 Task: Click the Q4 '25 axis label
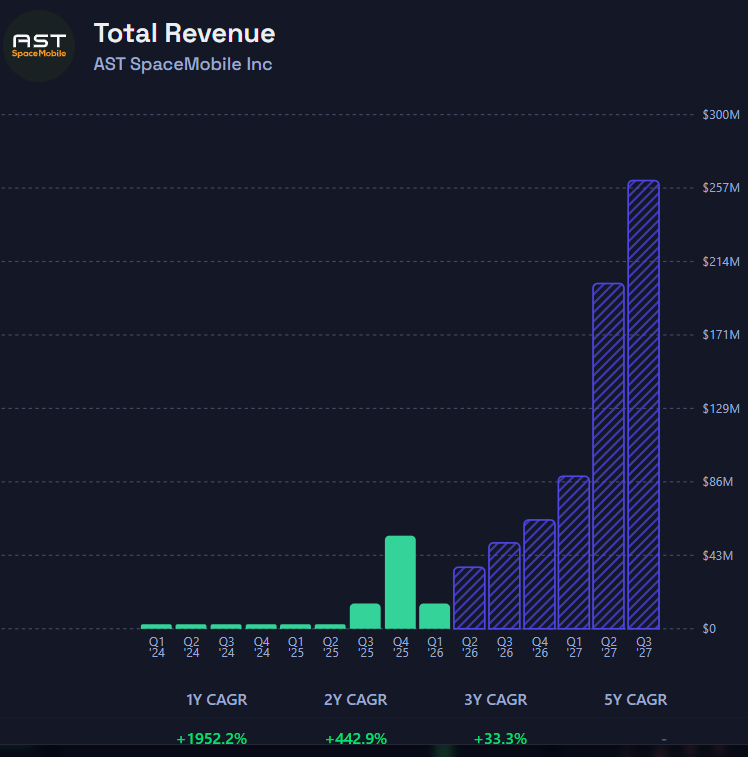coord(401,647)
